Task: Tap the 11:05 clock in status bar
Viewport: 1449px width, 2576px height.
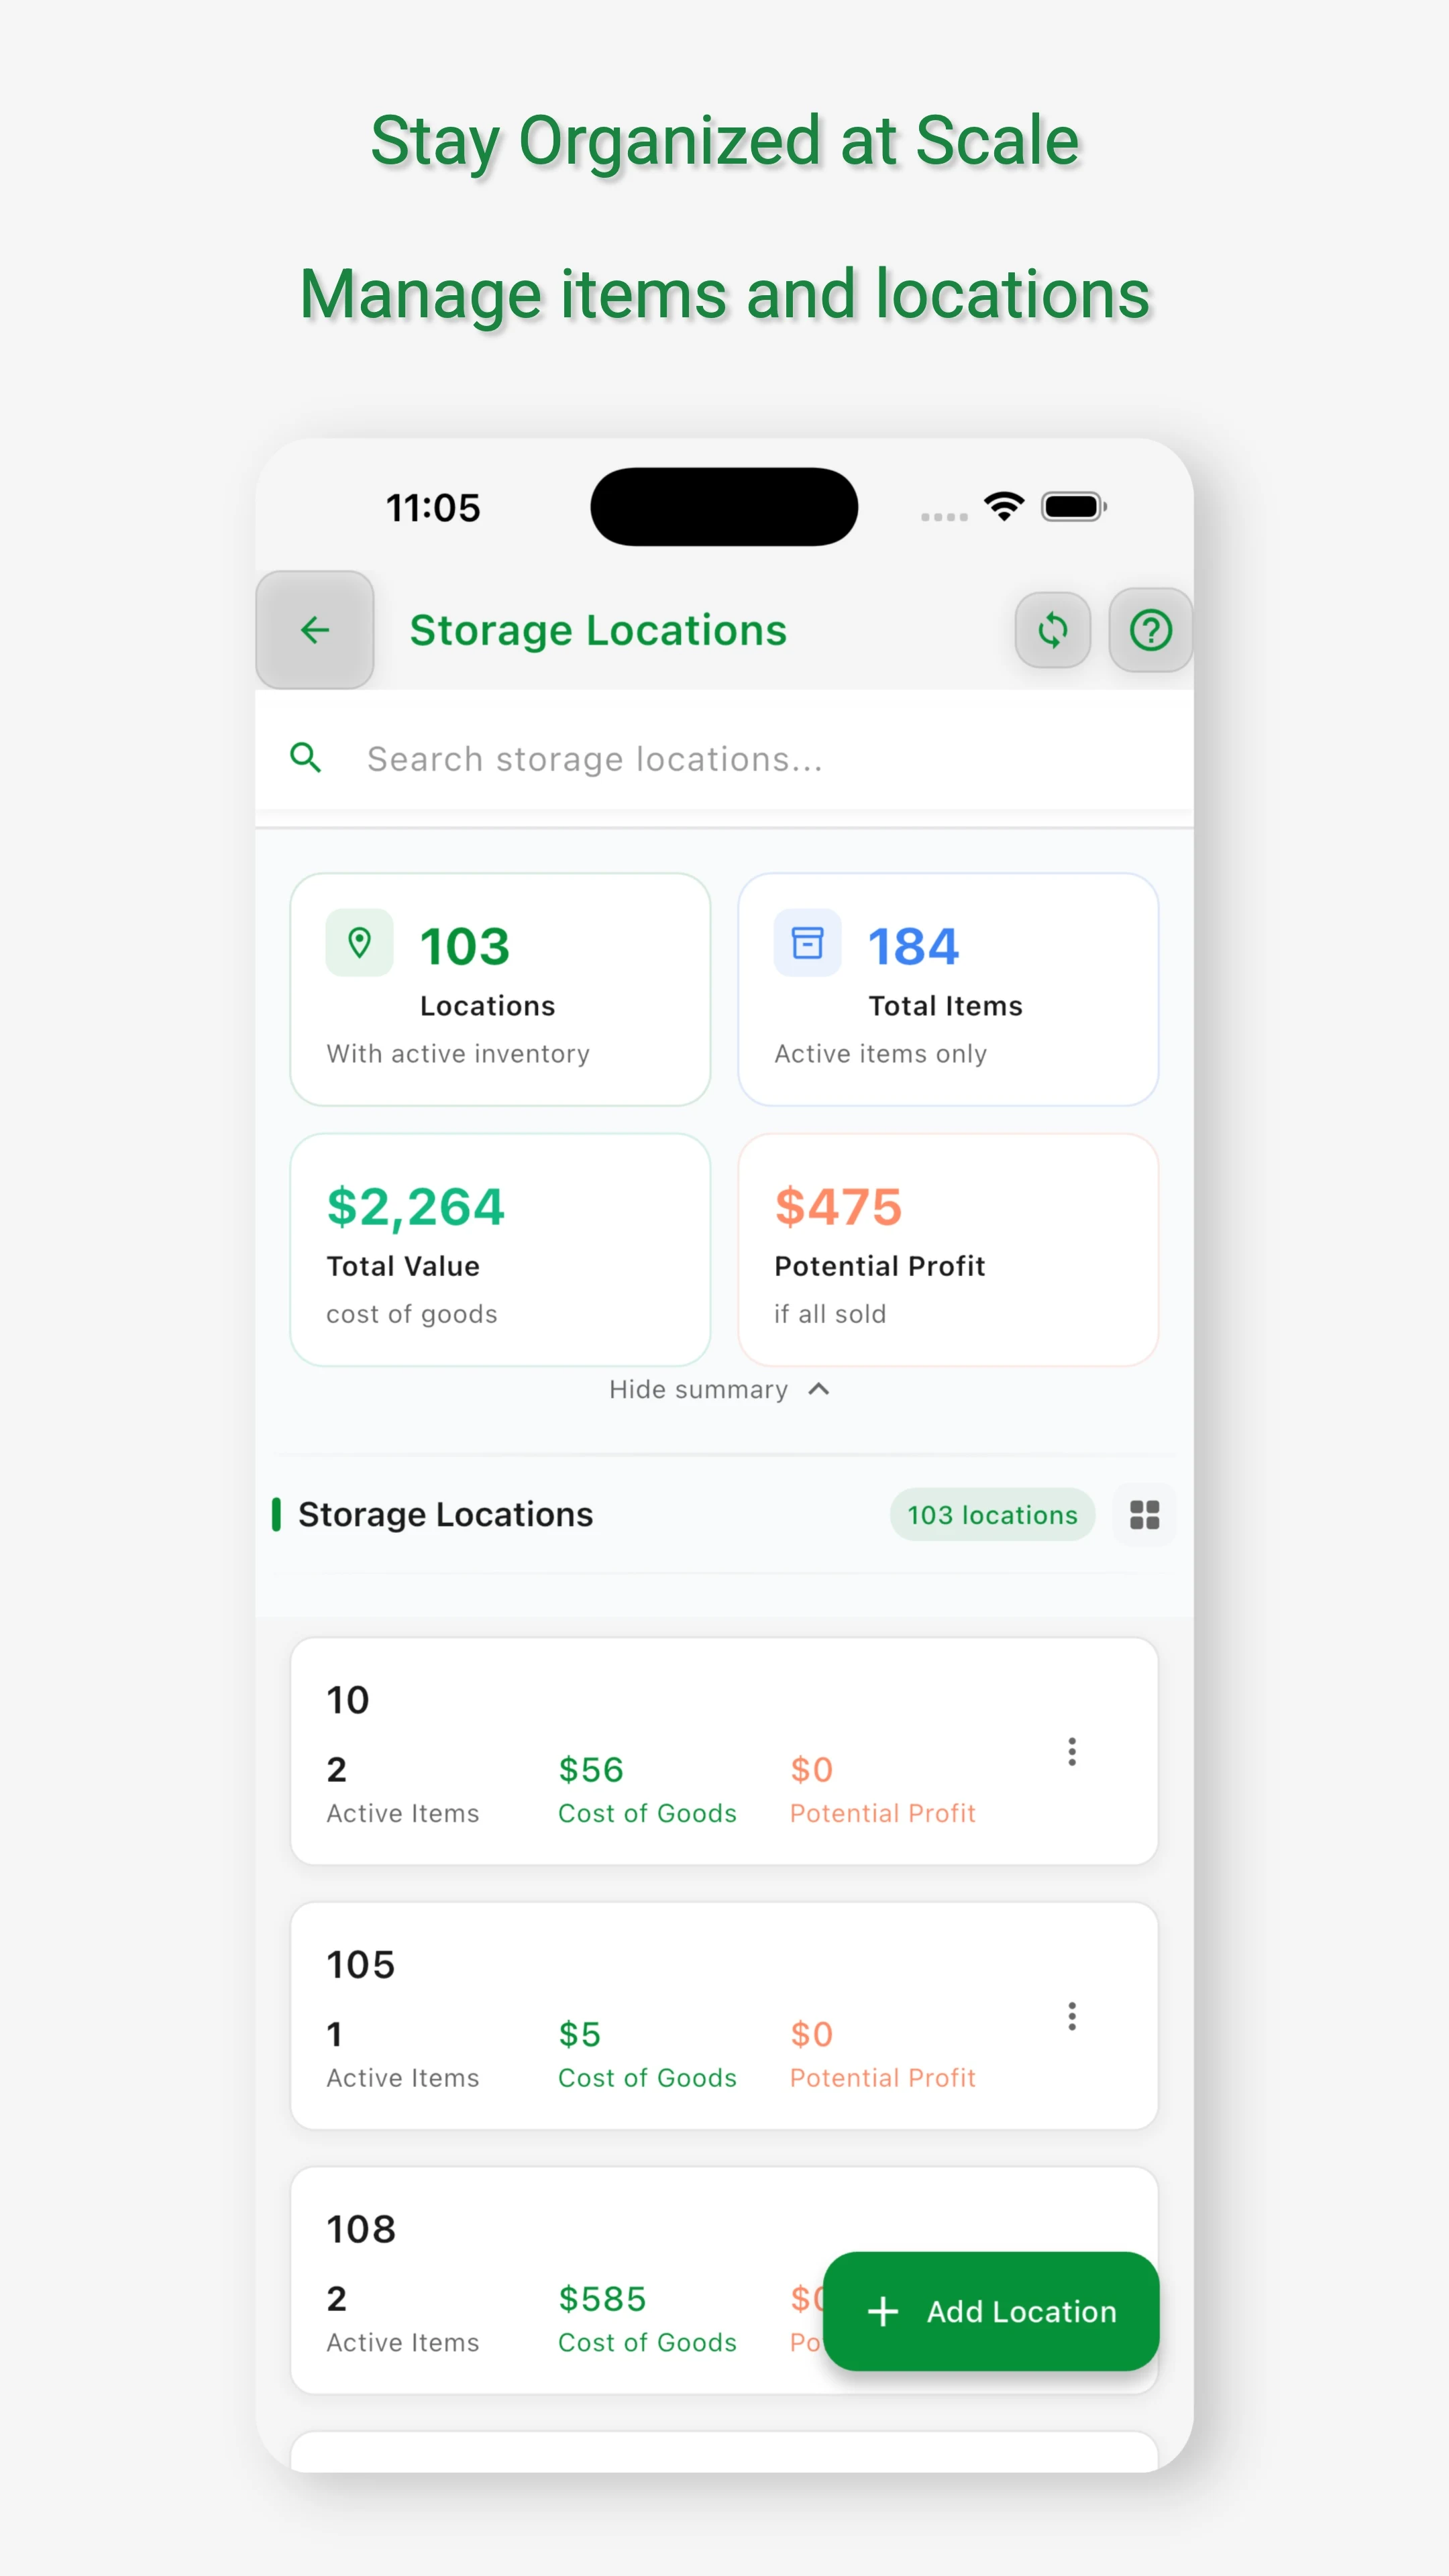Action: click(433, 508)
